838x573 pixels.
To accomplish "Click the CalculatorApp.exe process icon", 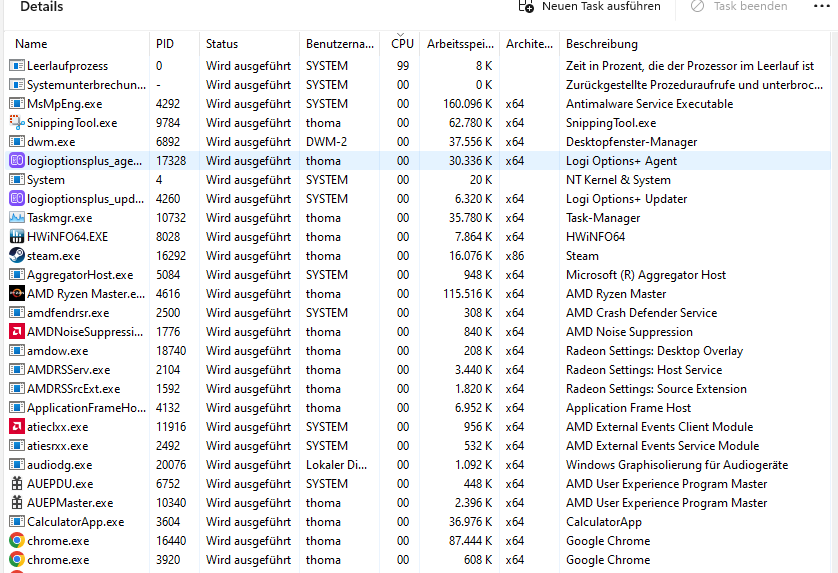I will 17,522.
